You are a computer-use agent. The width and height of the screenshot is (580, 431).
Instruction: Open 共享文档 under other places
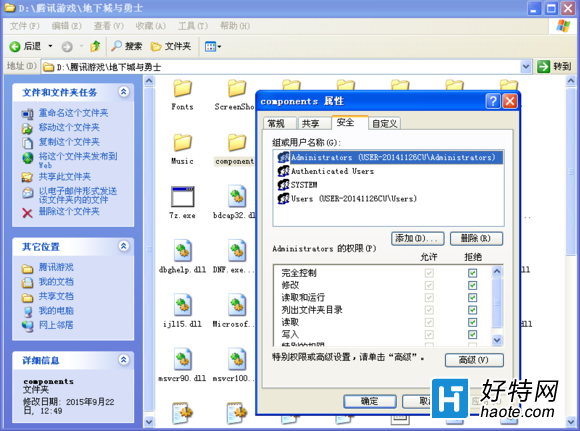(56, 296)
